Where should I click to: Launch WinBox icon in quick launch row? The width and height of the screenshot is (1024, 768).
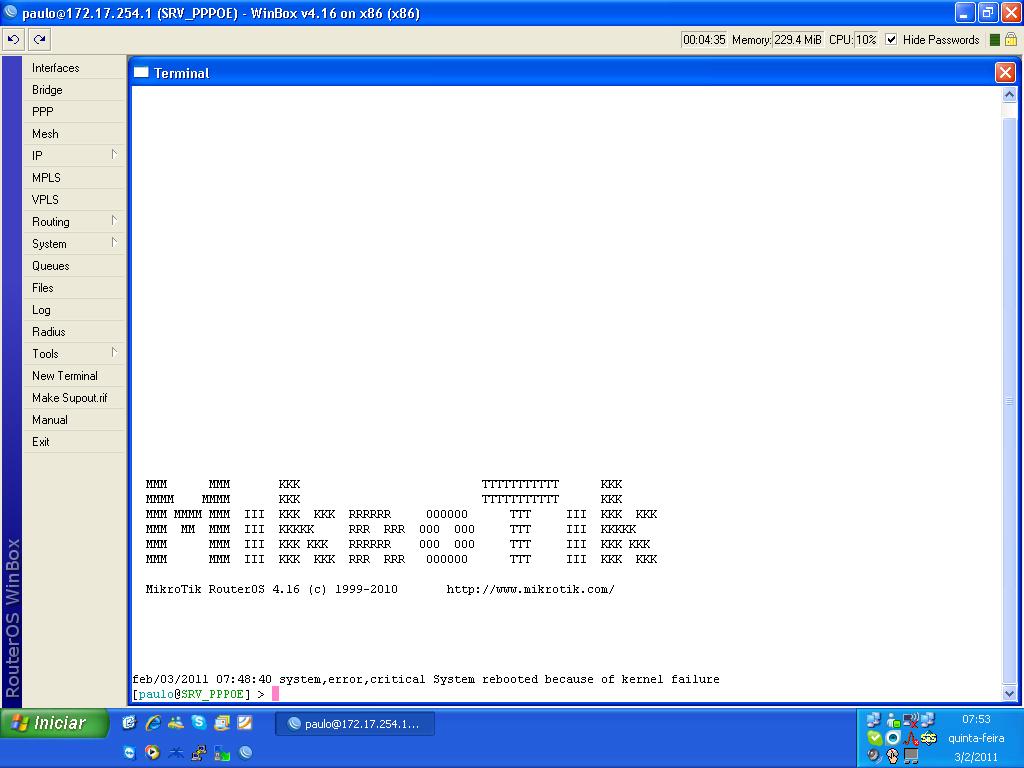[x=246, y=752]
